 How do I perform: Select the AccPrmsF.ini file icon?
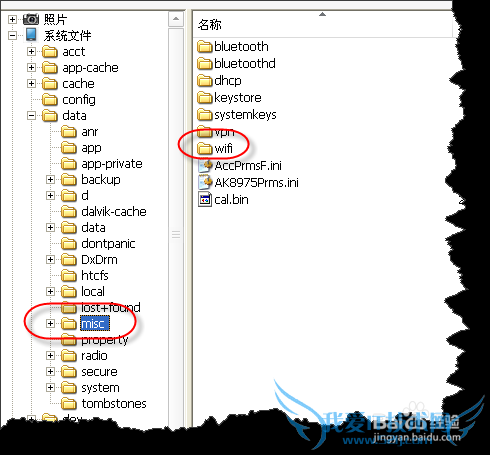tap(205, 165)
